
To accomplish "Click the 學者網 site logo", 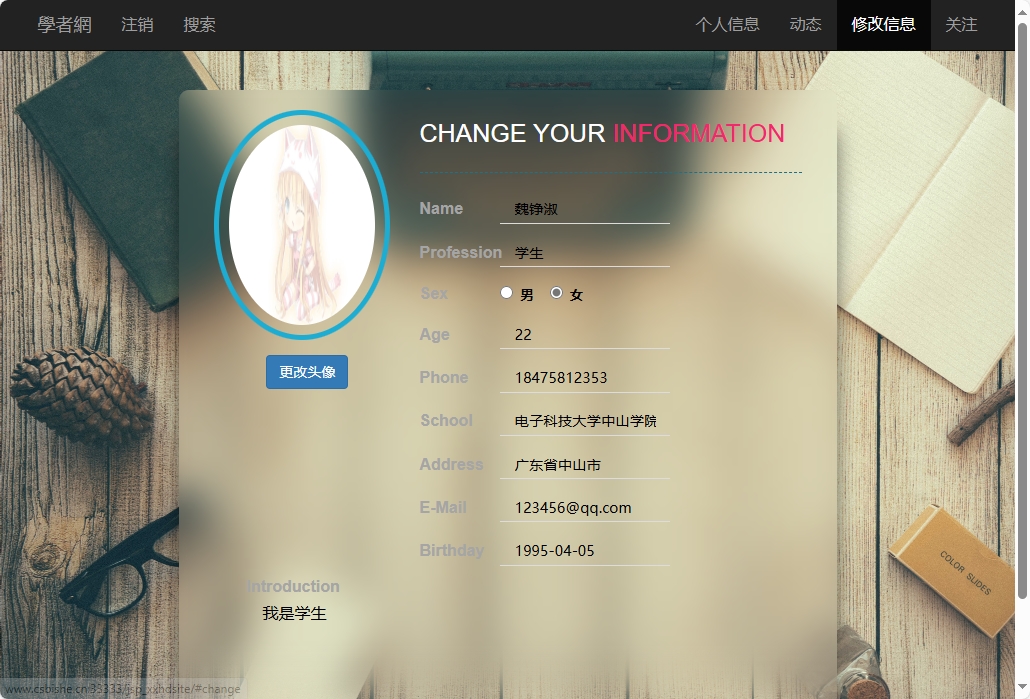I will pos(64,25).
